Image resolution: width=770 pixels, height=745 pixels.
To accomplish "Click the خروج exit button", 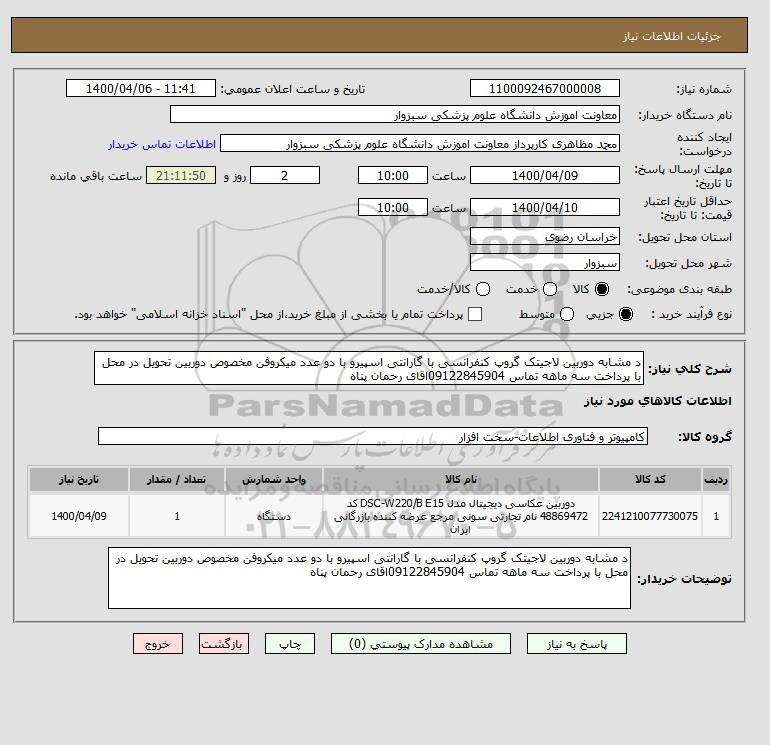I will pyautogui.click(x=158, y=644).
